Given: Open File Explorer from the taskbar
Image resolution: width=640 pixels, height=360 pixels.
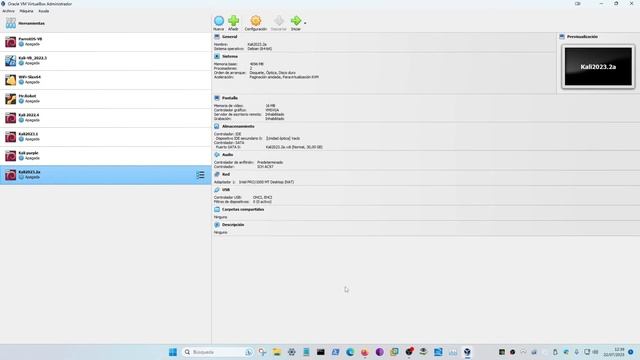Looking at the screenshot, I should (277, 352).
